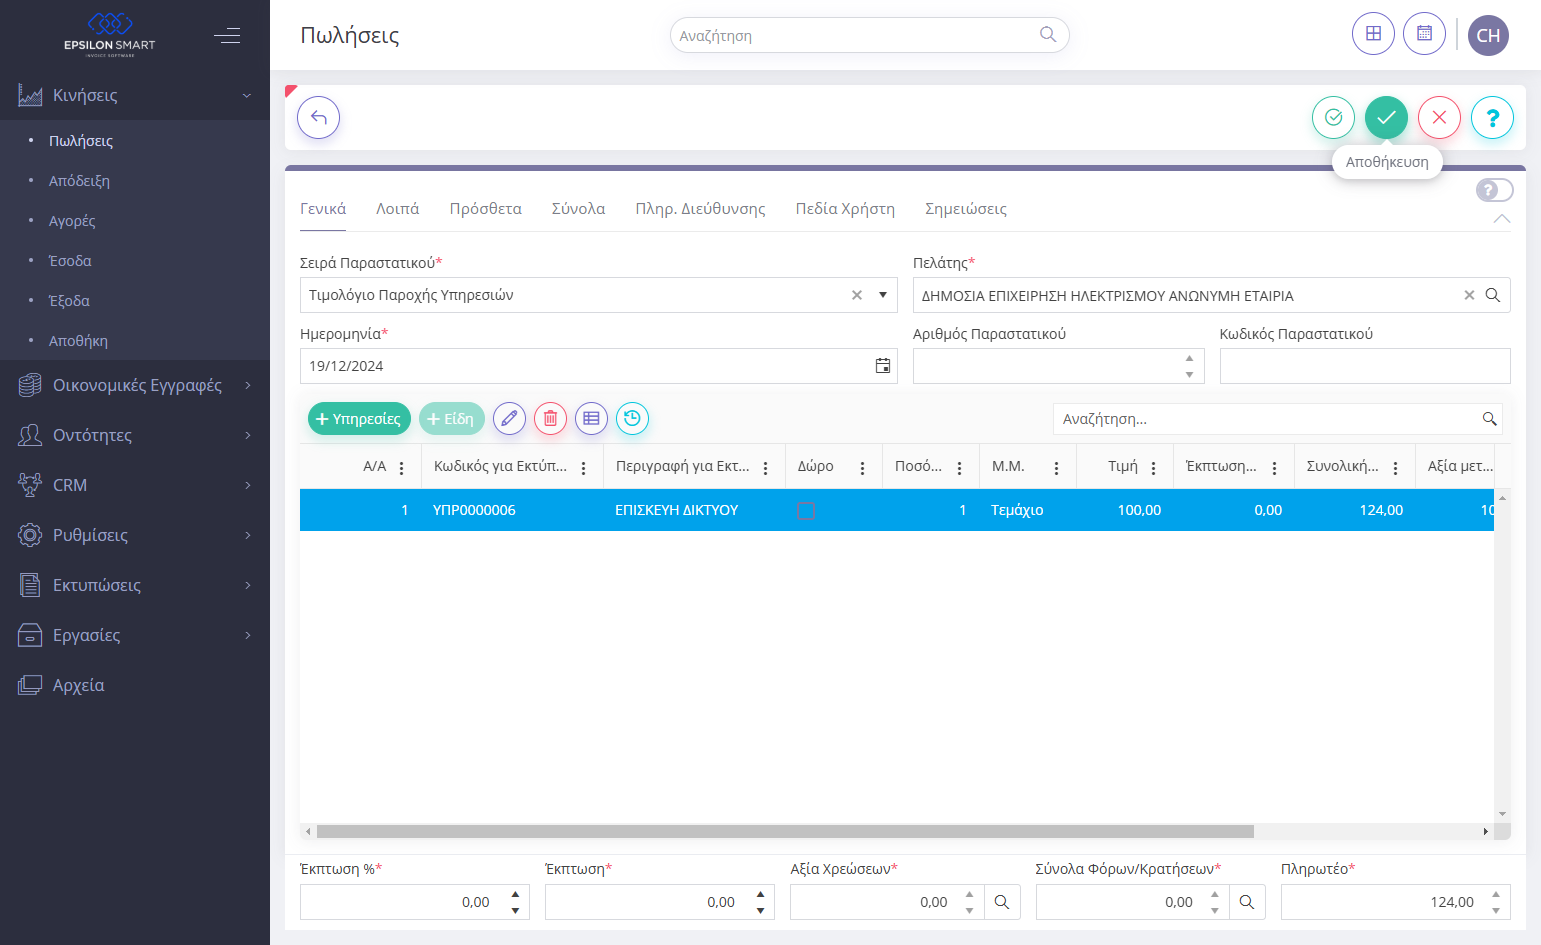The width and height of the screenshot is (1541, 945).
Task: Click the outlined check-circle button
Action: coord(1333,118)
